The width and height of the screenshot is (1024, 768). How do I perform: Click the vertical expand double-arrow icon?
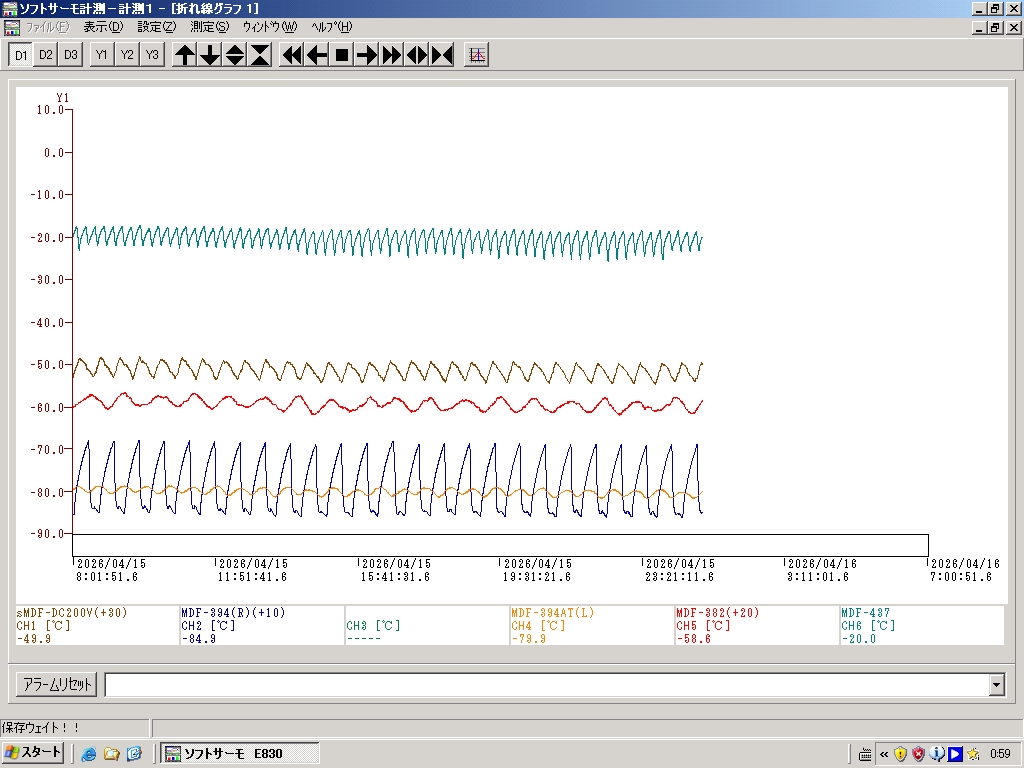(235, 55)
